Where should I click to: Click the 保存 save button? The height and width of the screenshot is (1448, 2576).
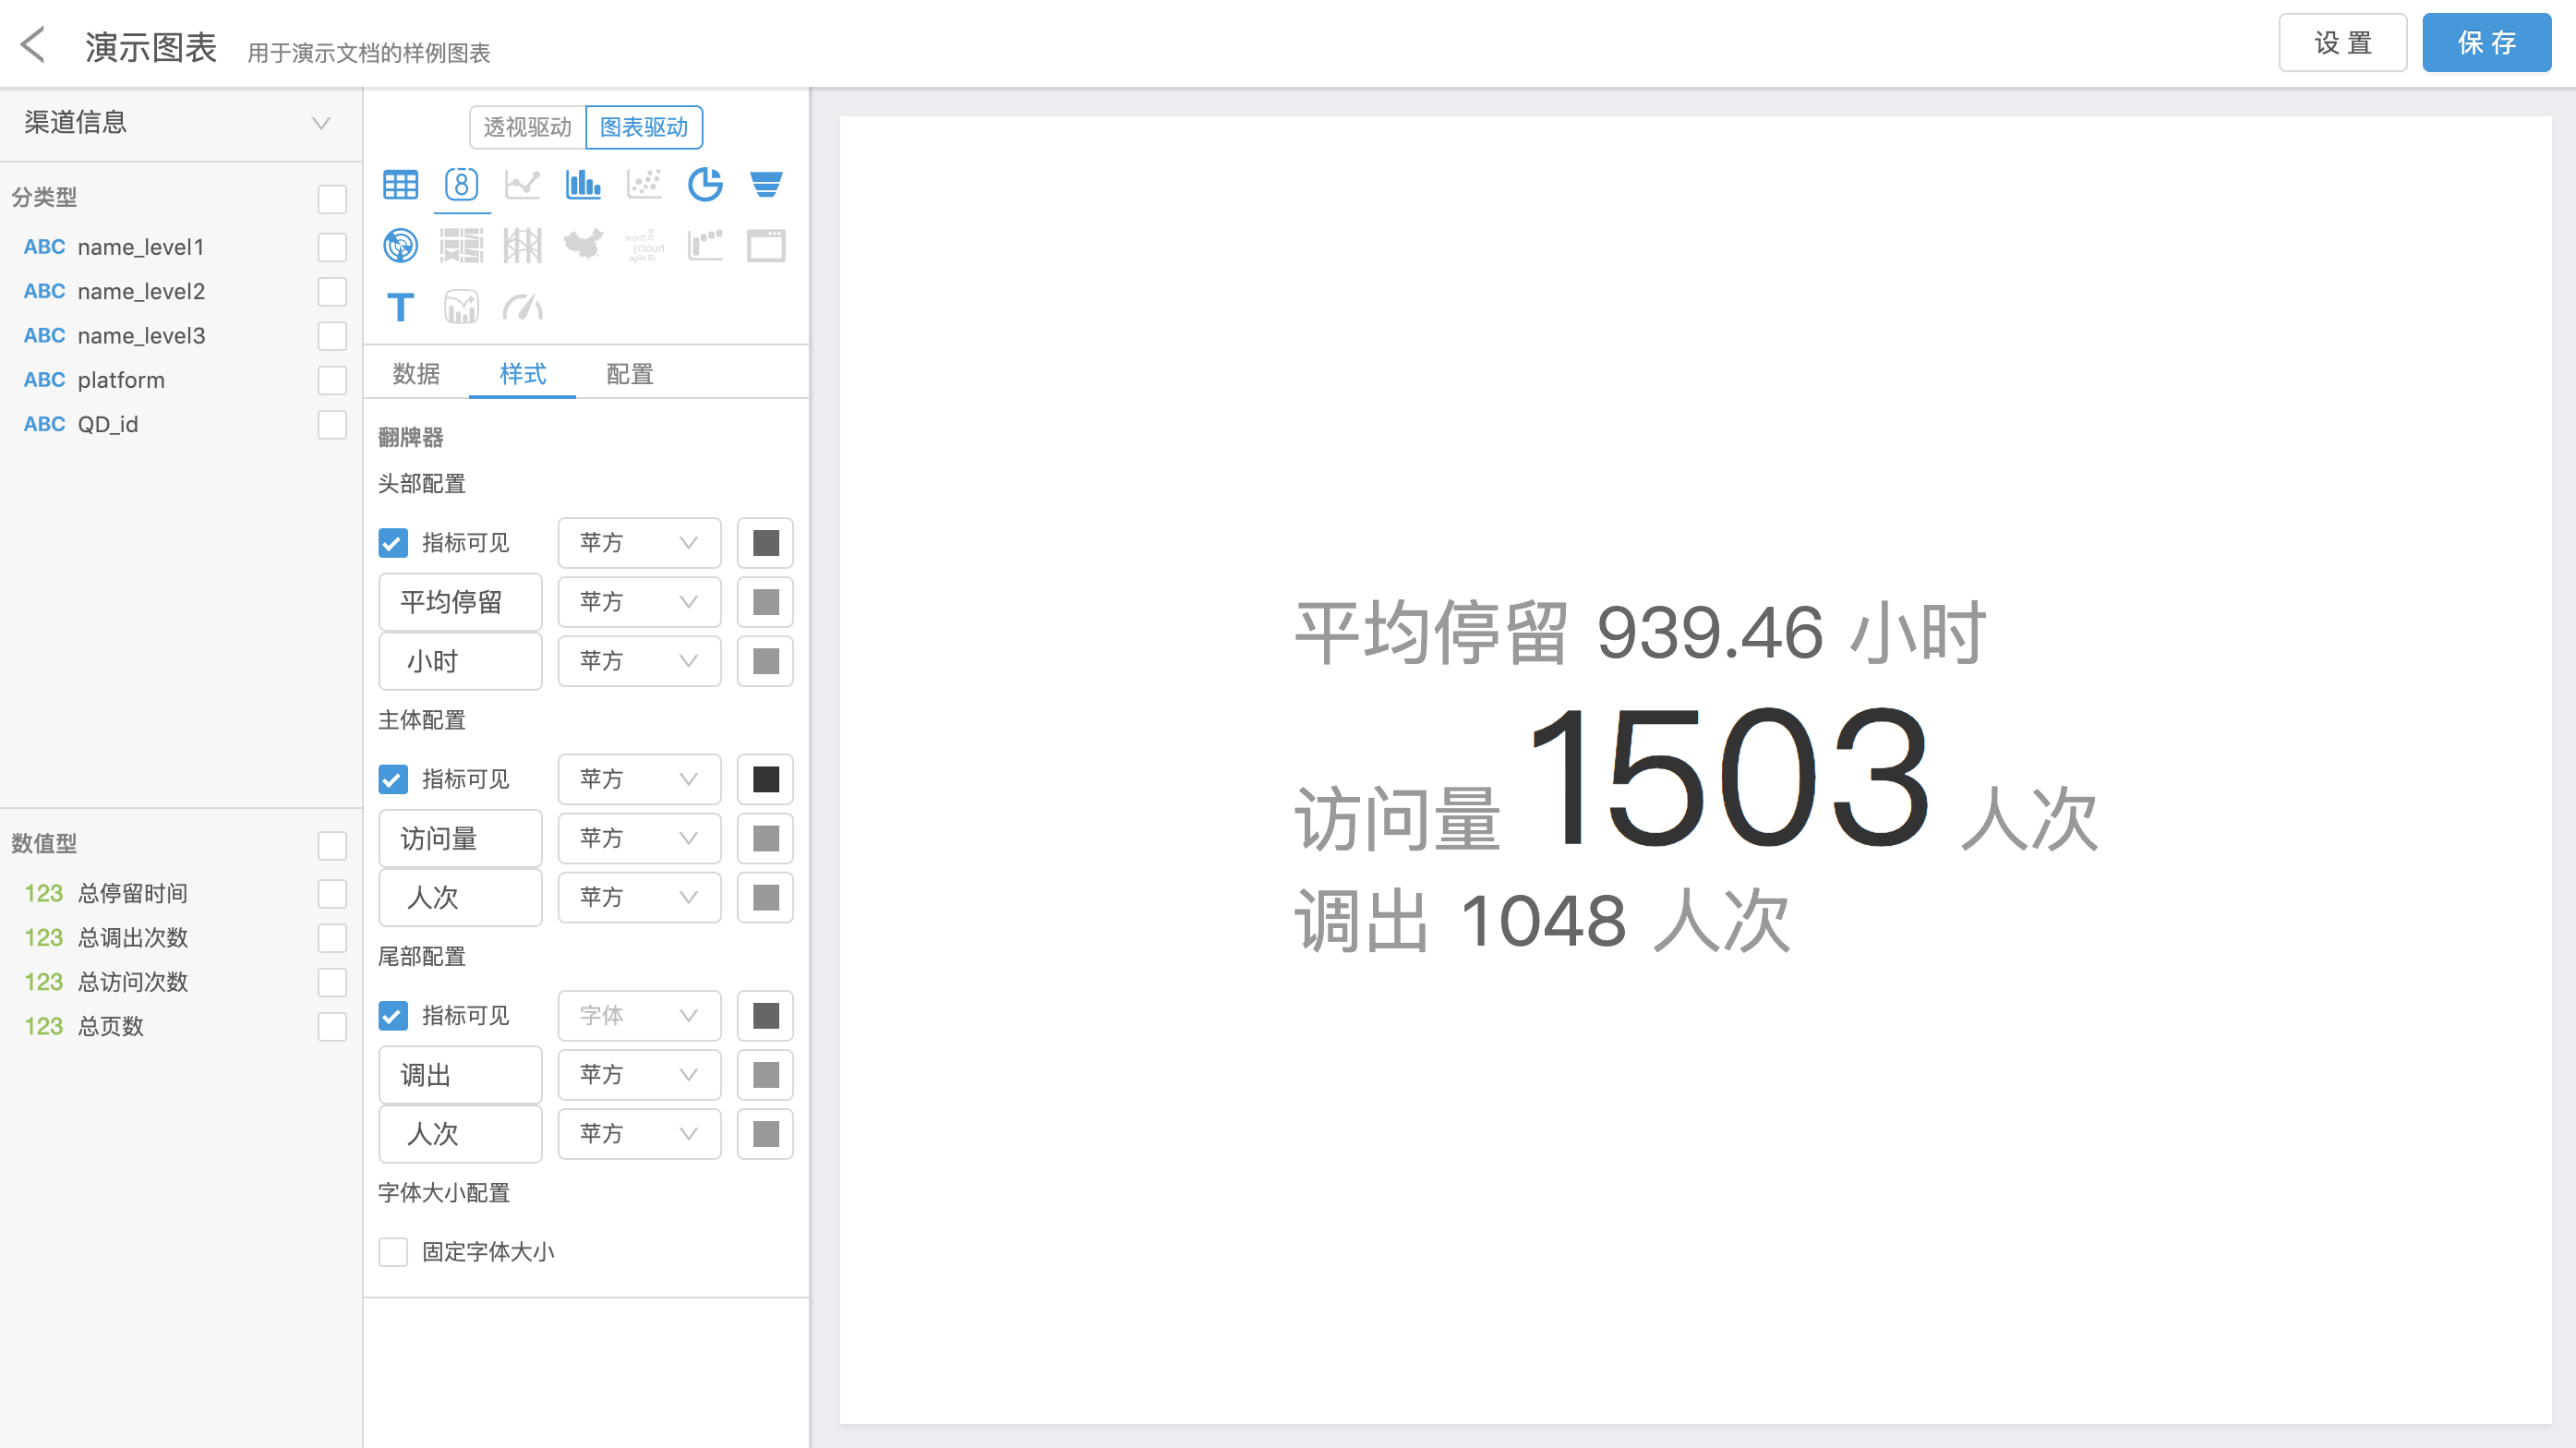(2486, 43)
